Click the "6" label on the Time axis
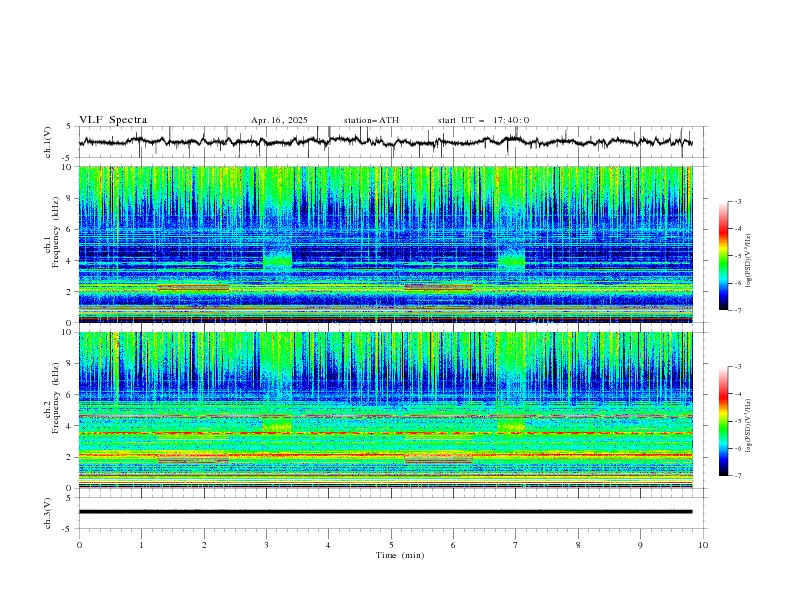792x612 pixels. tap(453, 545)
